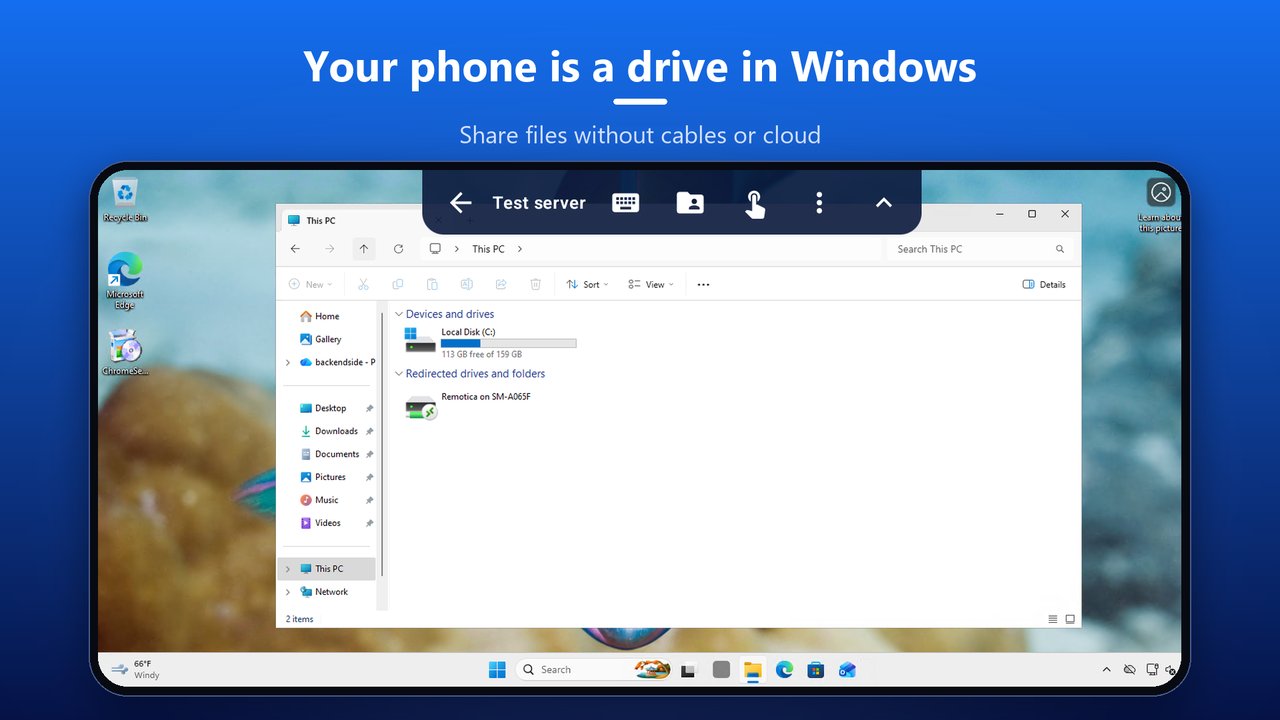Viewport: 1280px width, 720px height.
Task: Open the View dropdown in the toolbar
Action: (651, 285)
